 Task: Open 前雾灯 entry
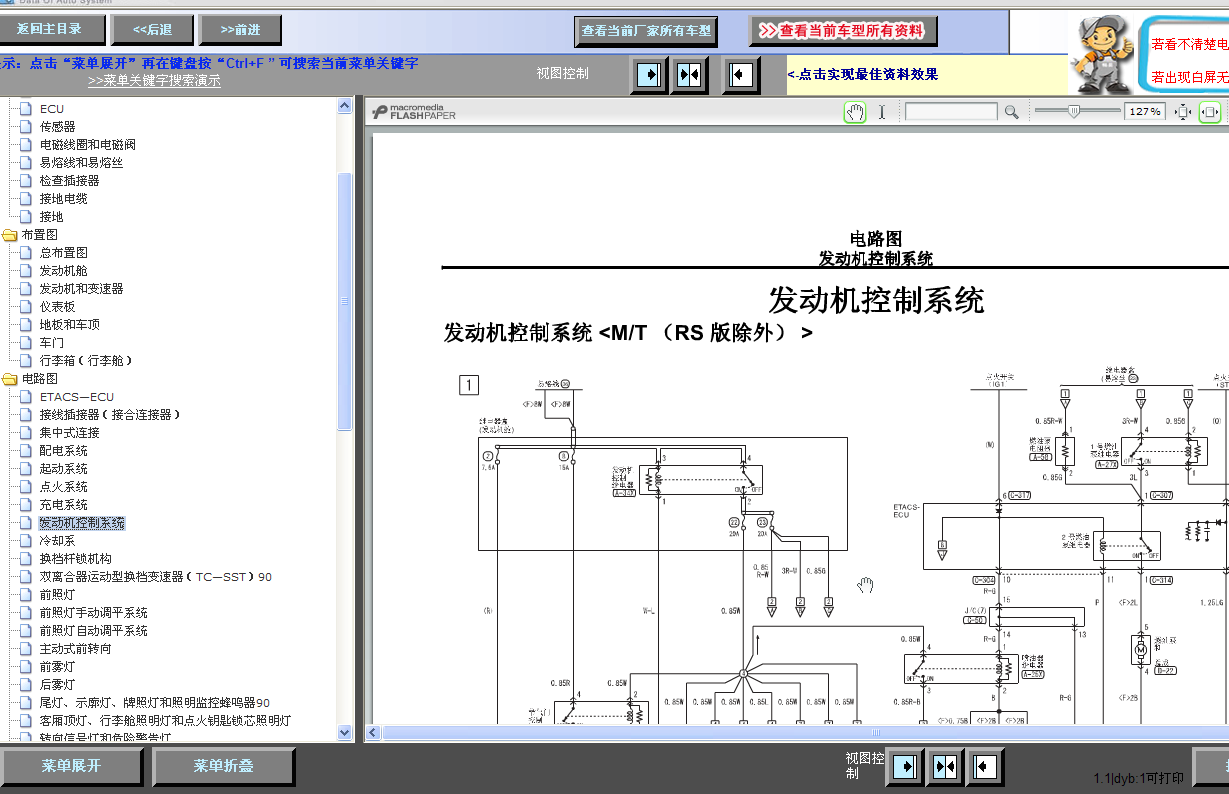tap(58, 667)
